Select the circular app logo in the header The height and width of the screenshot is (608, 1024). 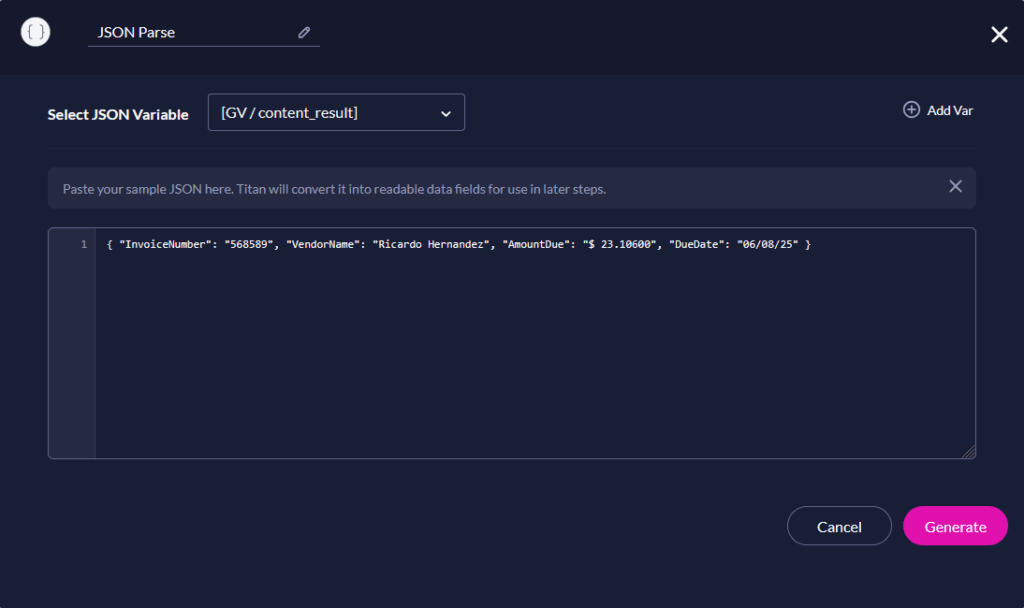pos(35,31)
